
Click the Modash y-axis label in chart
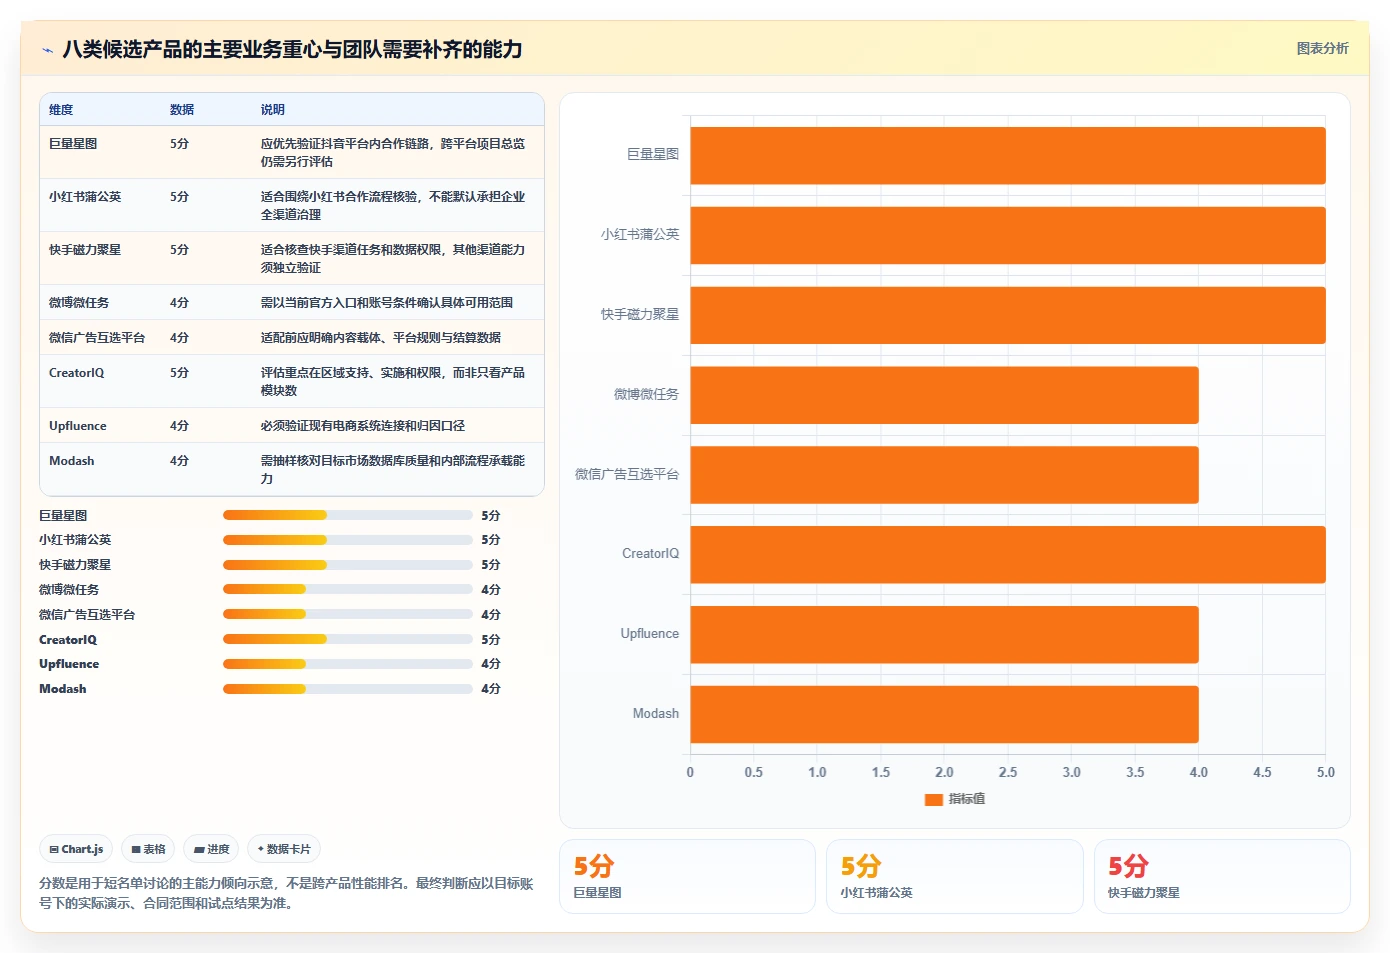click(655, 714)
